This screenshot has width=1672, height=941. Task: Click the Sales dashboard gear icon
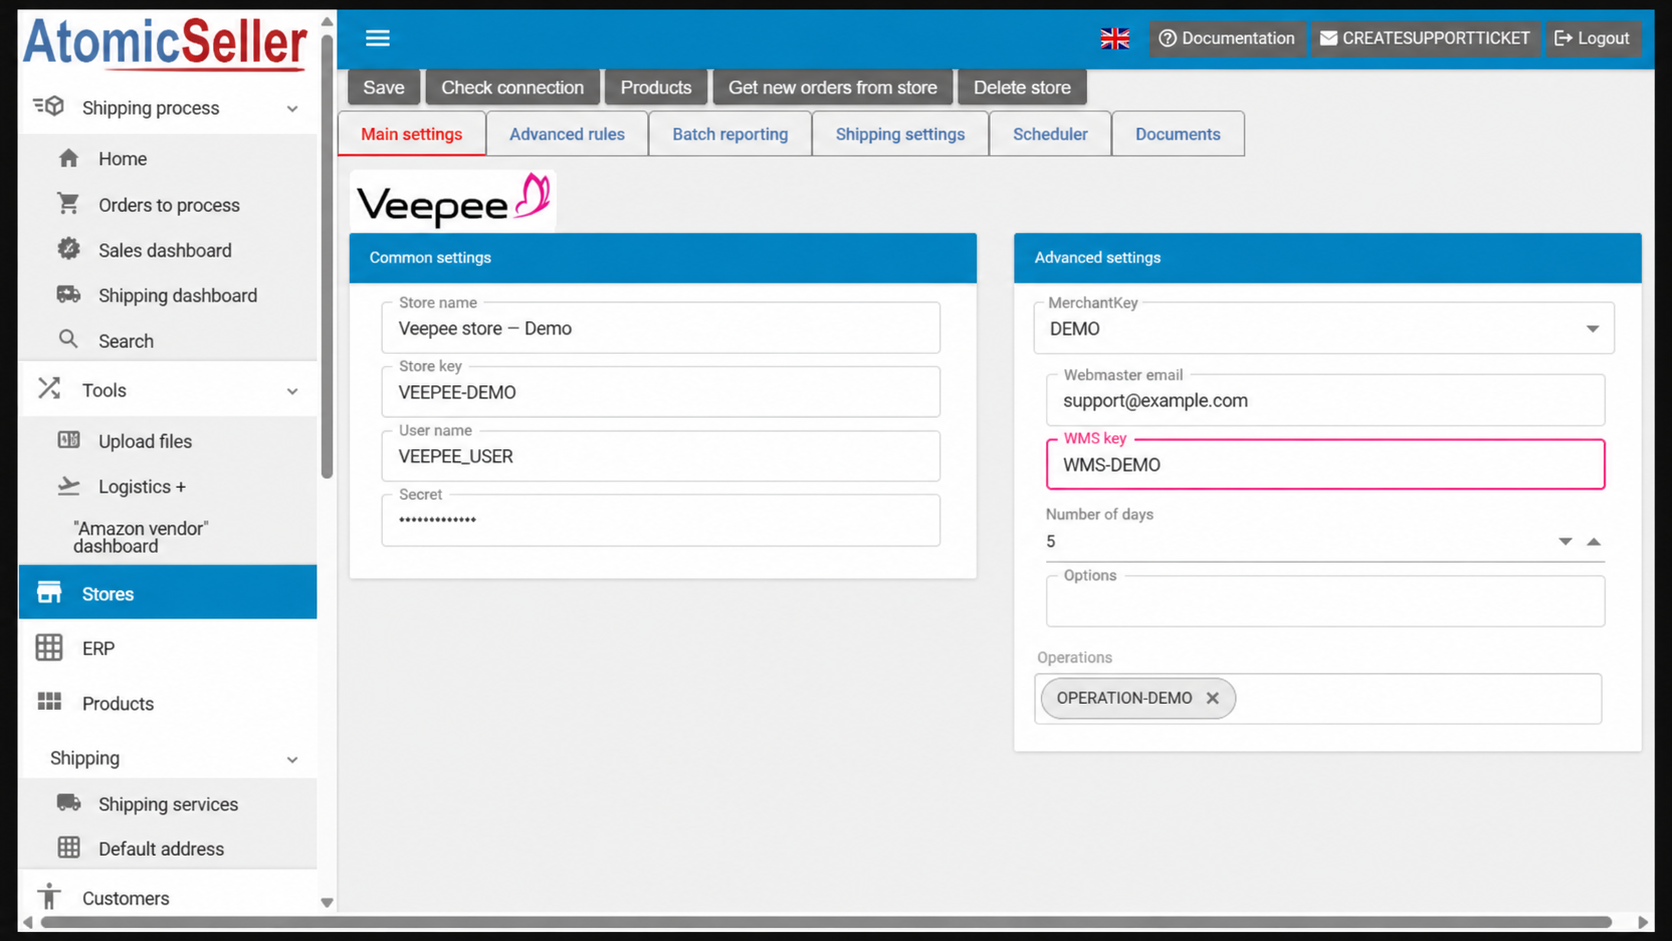(68, 249)
